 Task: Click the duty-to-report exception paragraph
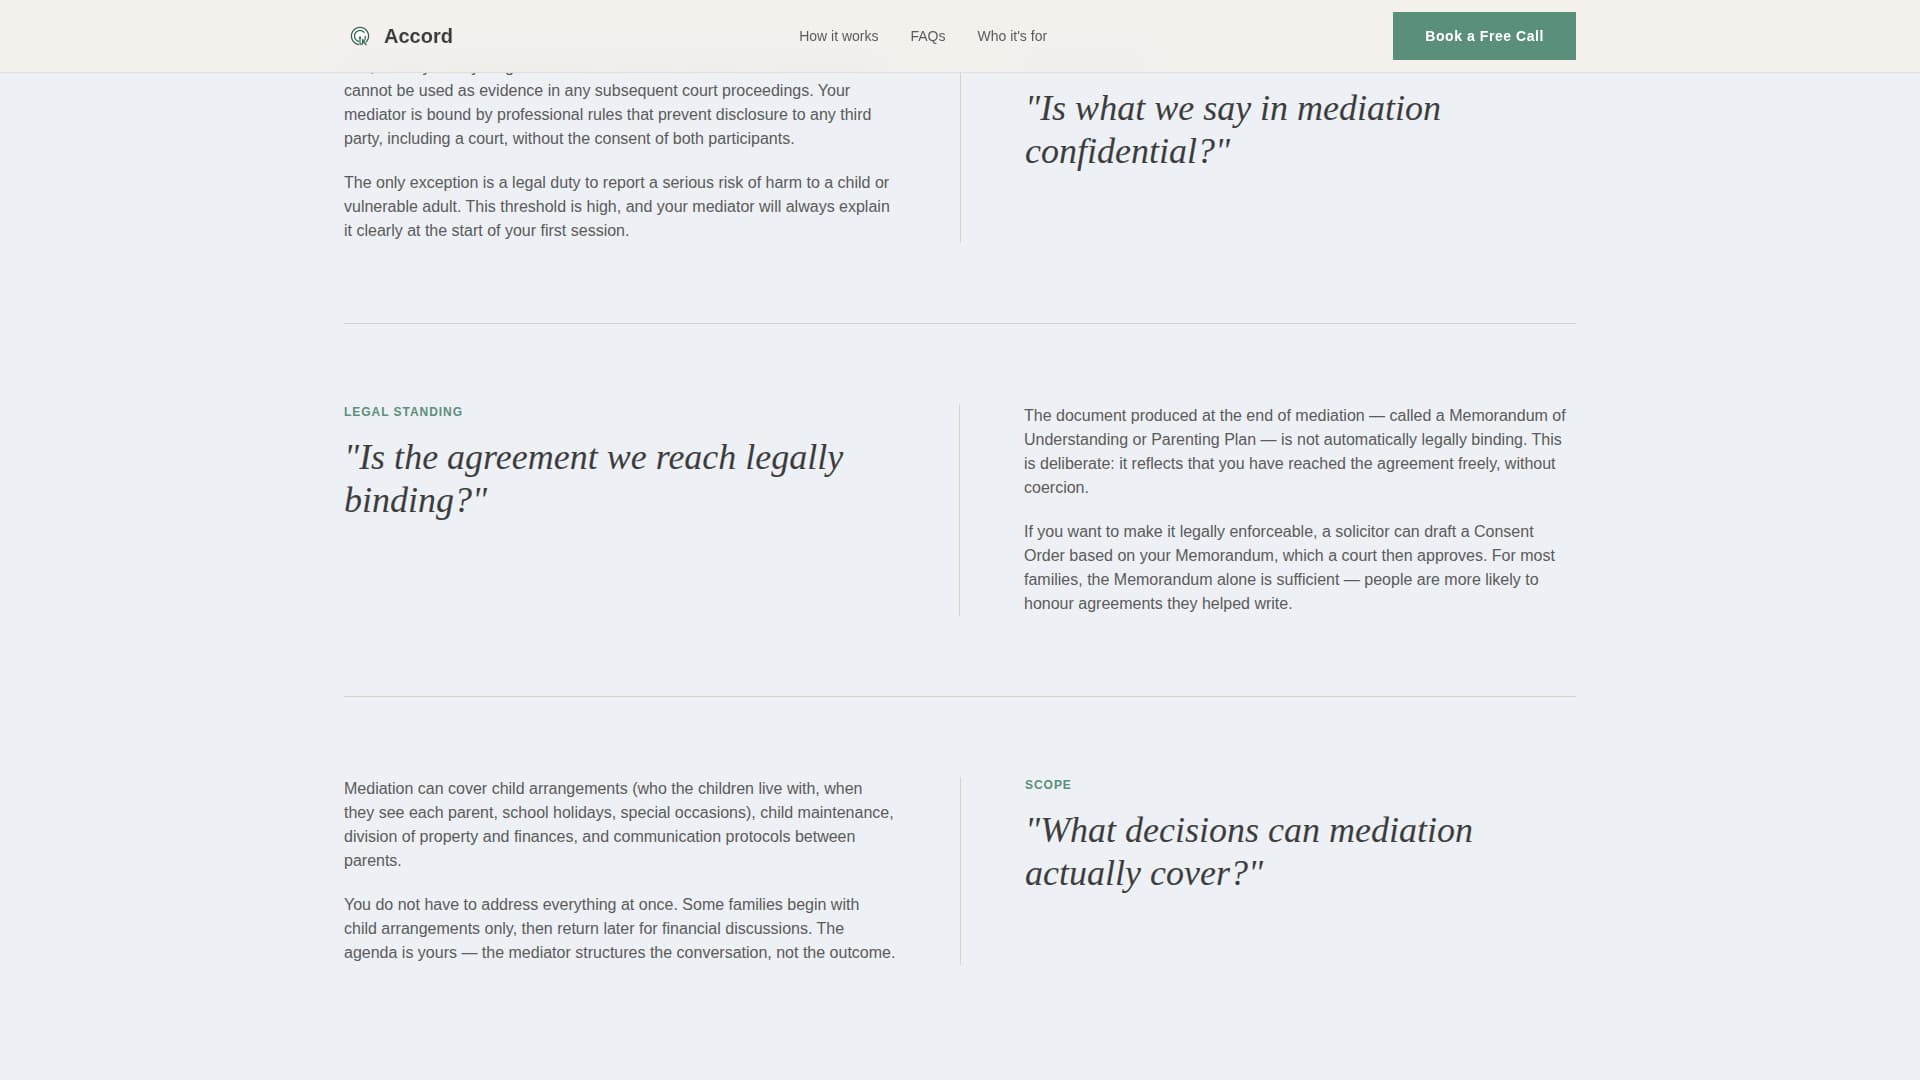click(x=617, y=206)
